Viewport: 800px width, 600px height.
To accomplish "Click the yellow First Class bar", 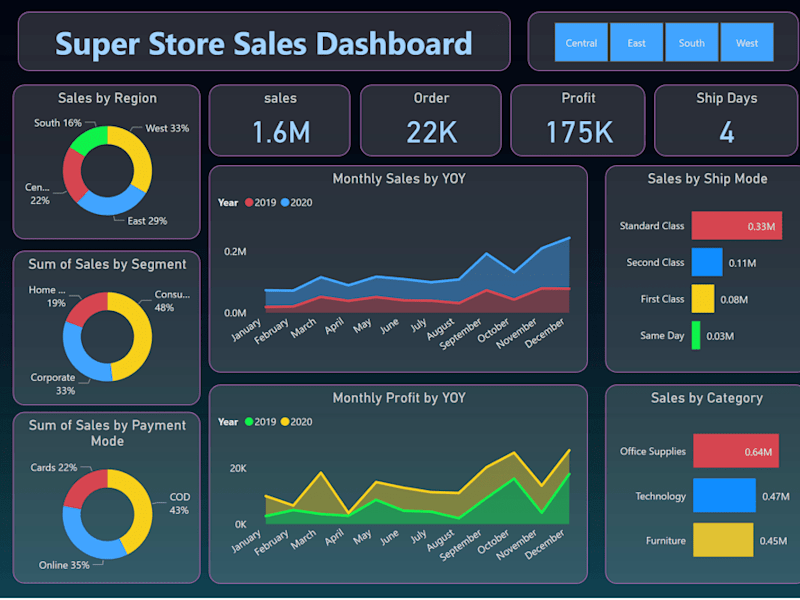I will tap(703, 299).
